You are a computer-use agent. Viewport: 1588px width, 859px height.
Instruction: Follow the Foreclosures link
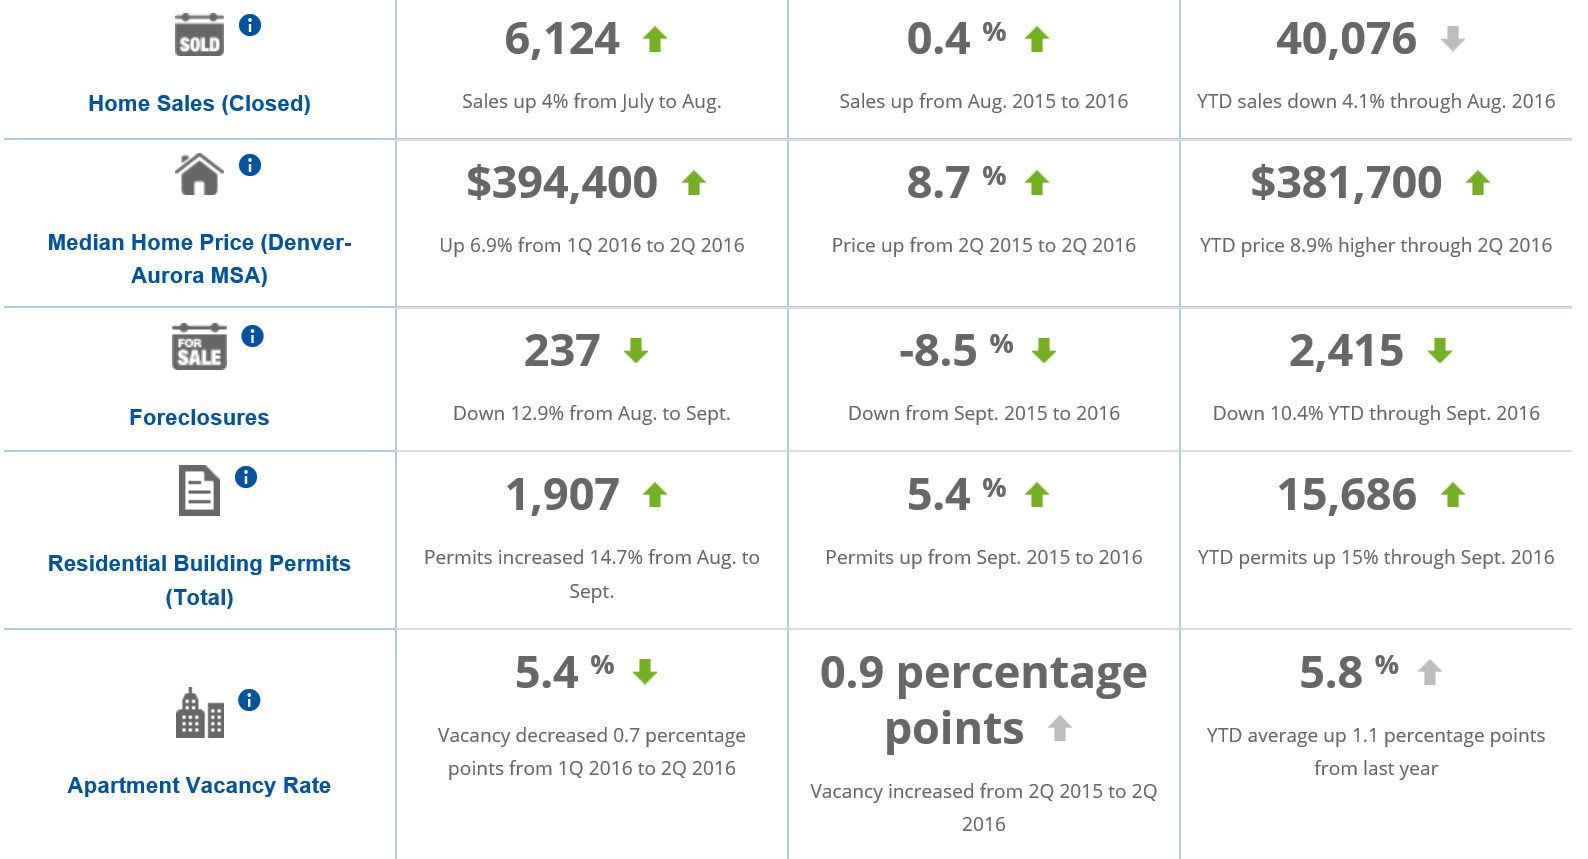click(x=199, y=417)
